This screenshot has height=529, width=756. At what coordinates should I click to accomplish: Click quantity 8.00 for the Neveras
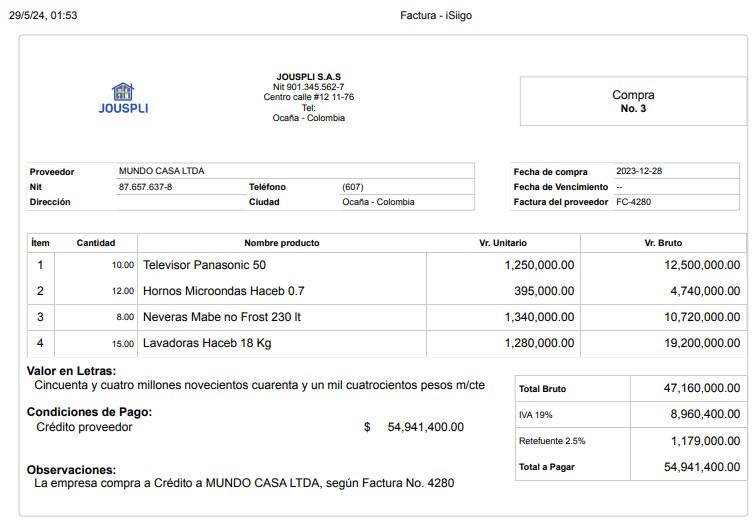pos(125,317)
